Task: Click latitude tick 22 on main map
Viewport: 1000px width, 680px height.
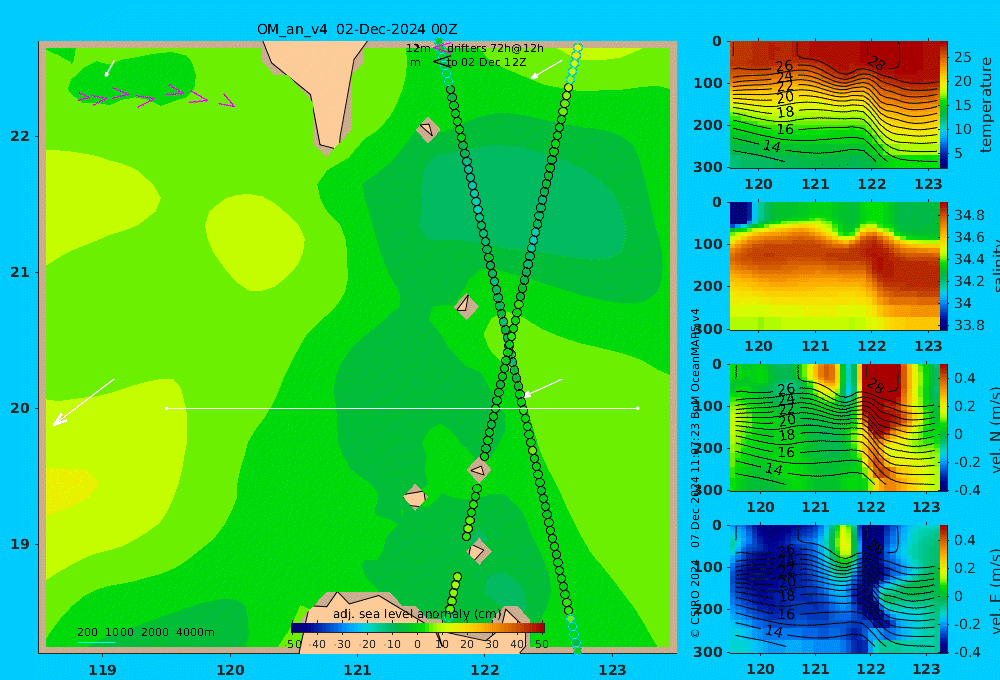Action: (20, 136)
